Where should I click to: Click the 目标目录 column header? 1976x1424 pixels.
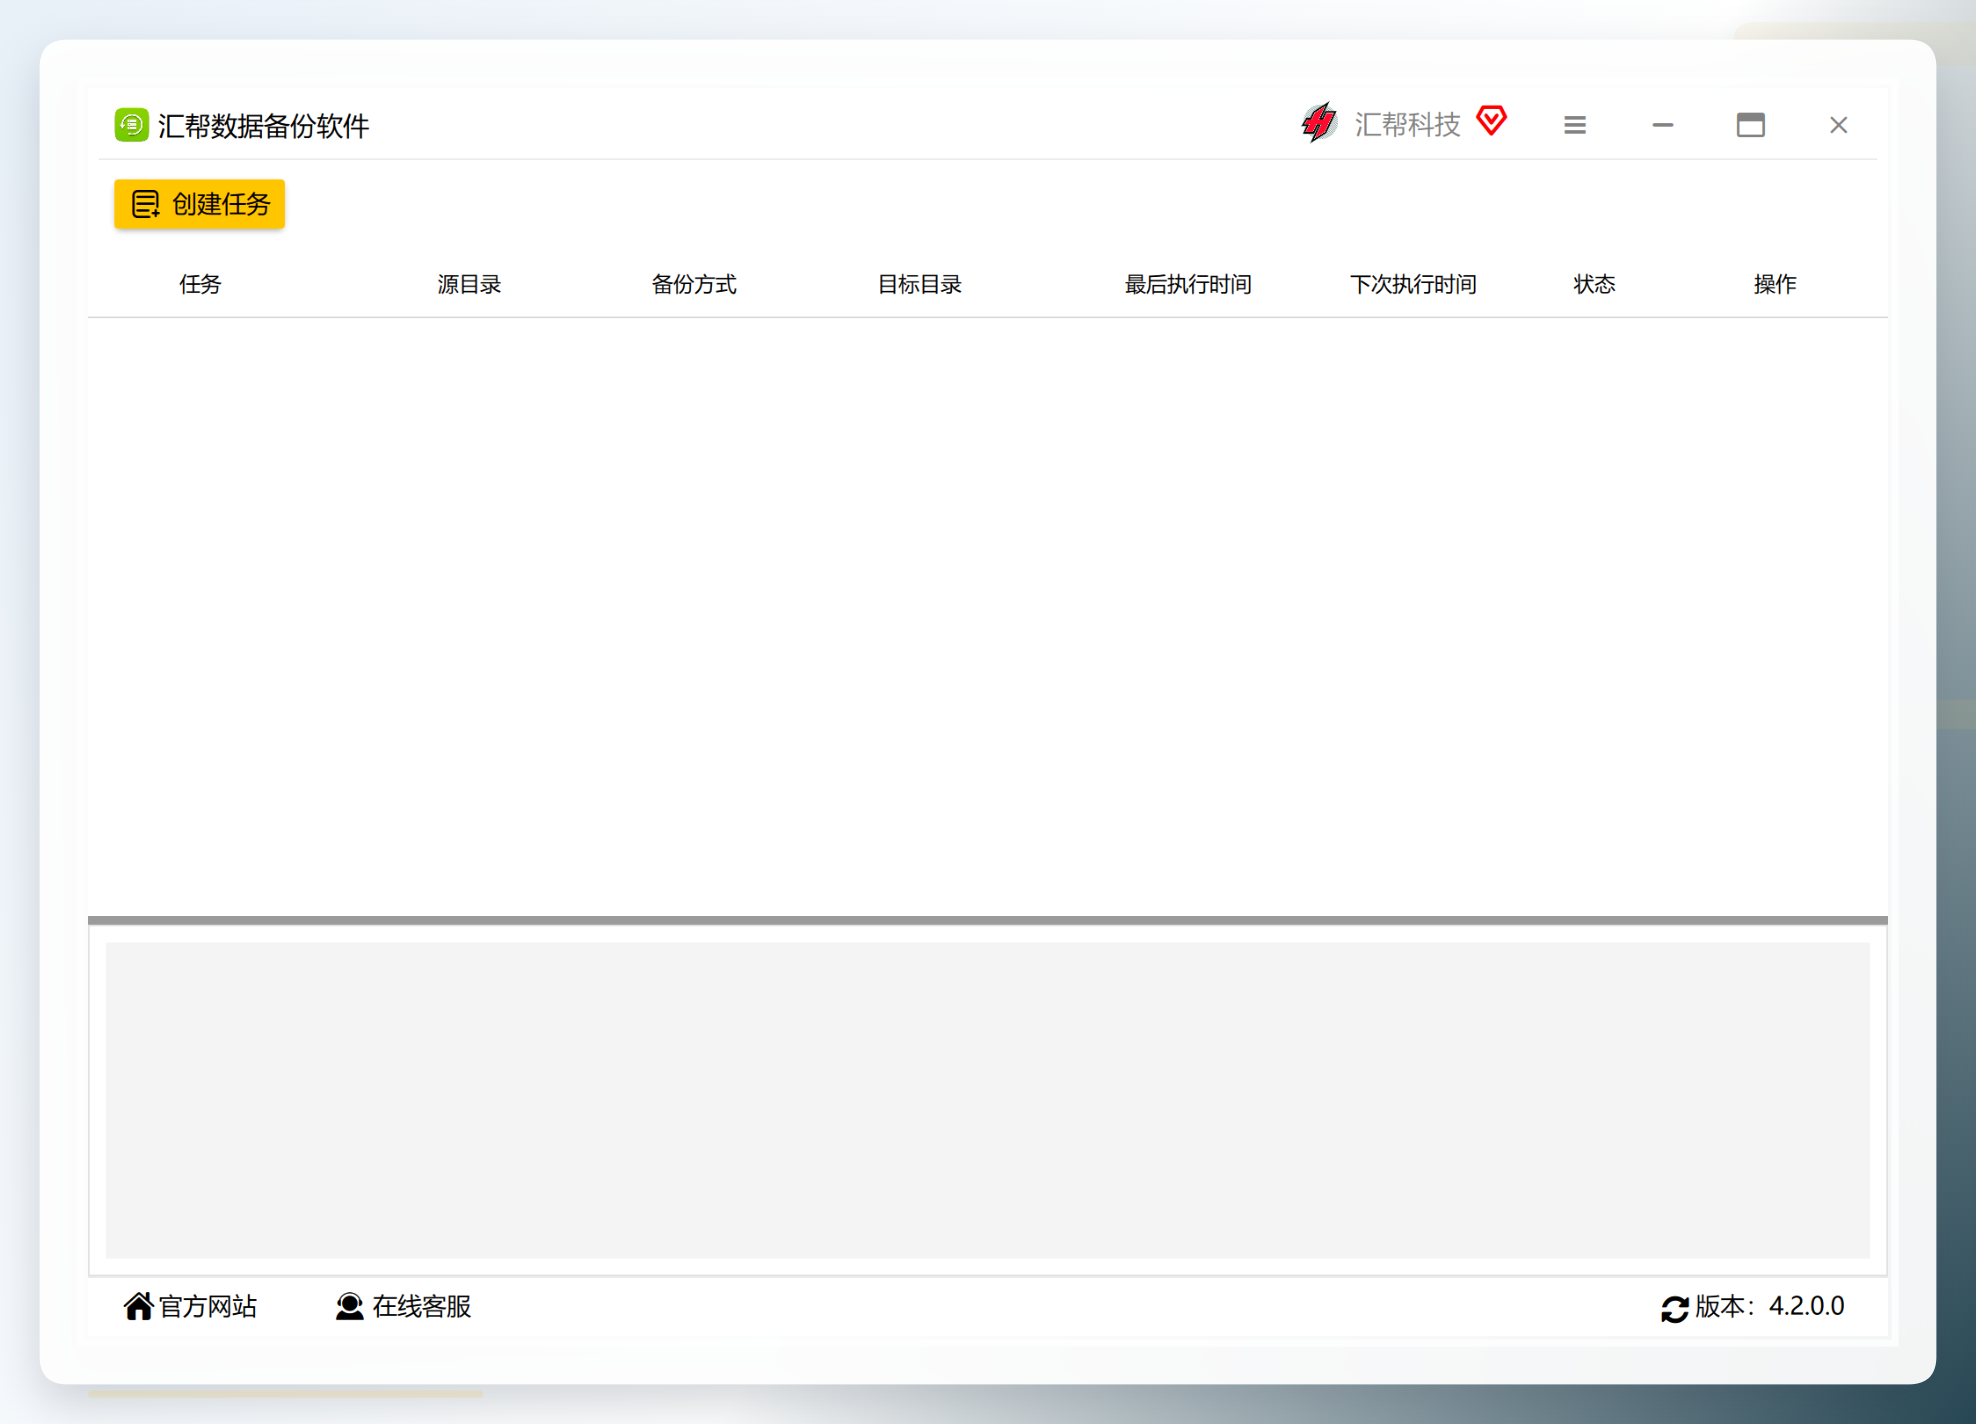pos(919,285)
